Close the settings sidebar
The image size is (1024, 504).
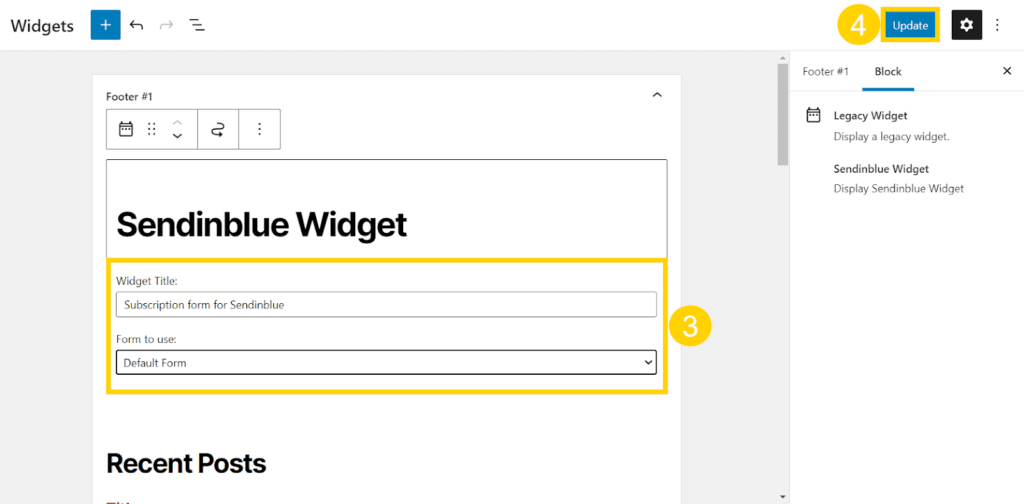point(1007,71)
